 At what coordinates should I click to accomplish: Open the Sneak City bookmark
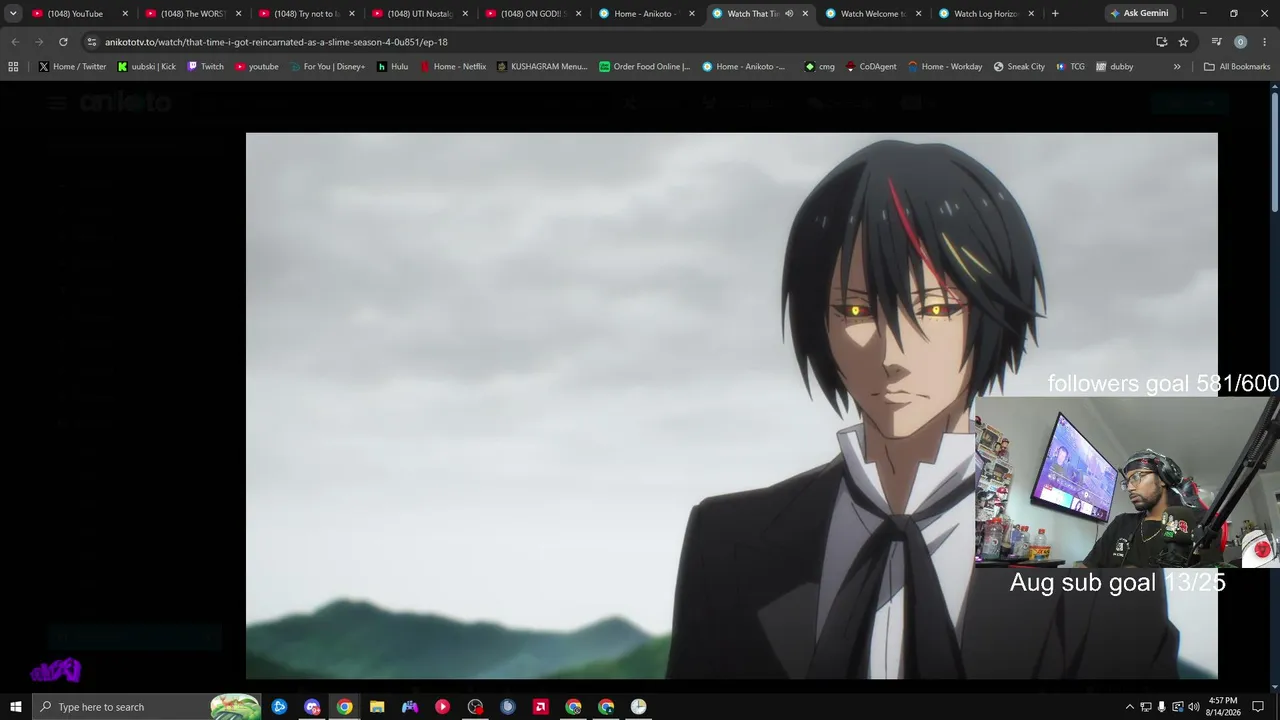point(1019,67)
